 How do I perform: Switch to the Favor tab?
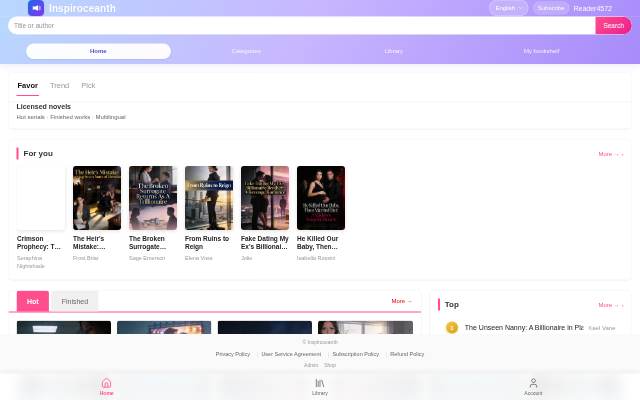tap(27, 86)
